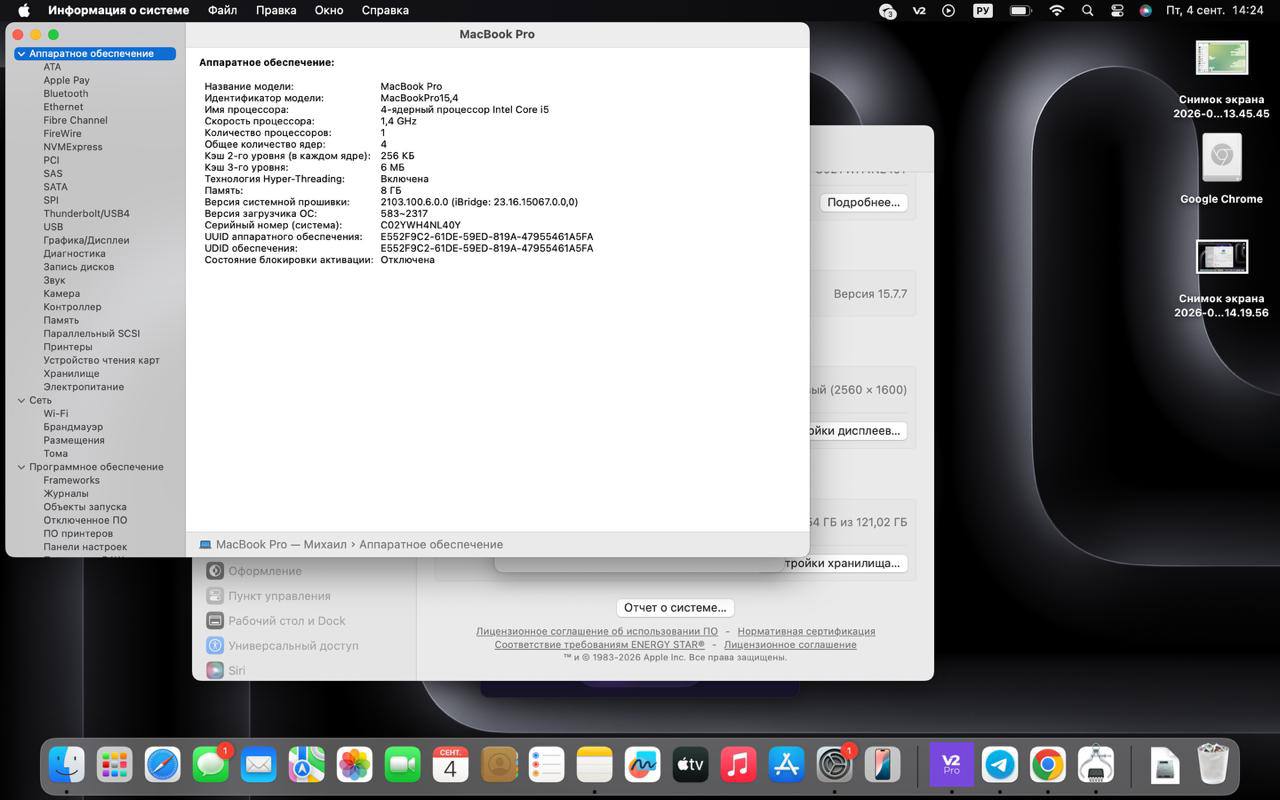Open Contacts app in the Dock

tap(499, 765)
